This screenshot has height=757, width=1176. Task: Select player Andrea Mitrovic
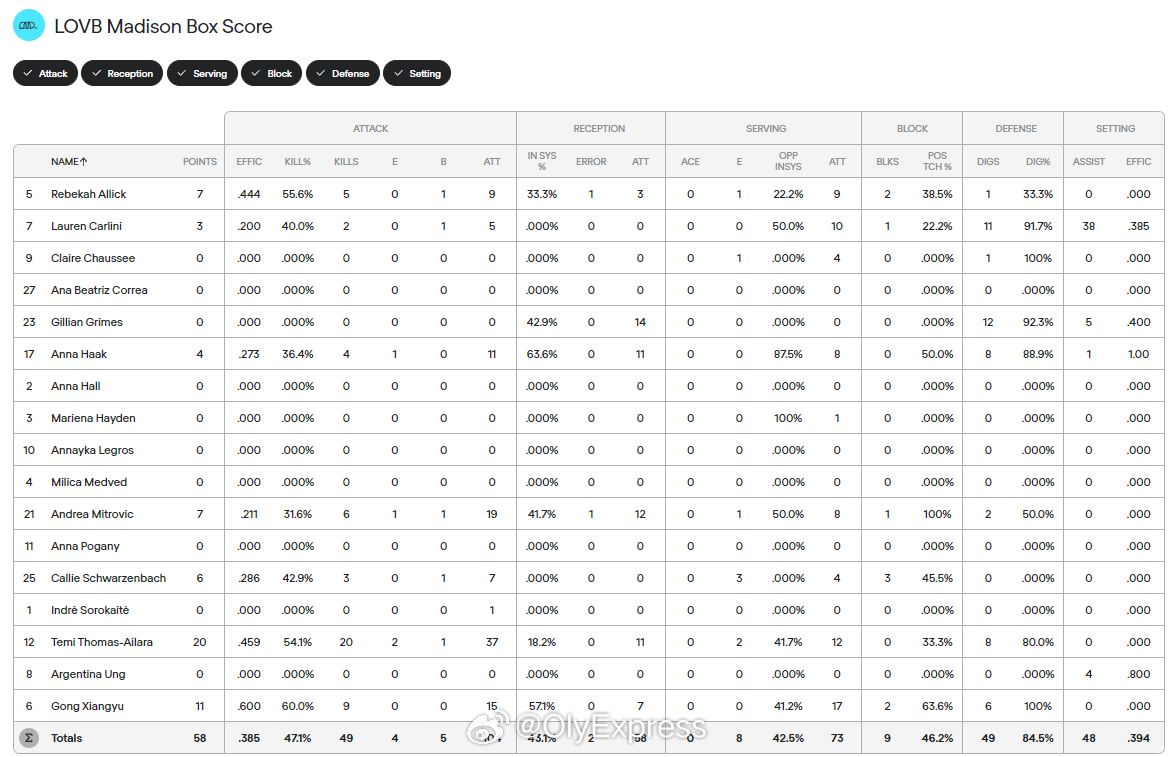point(92,514)
